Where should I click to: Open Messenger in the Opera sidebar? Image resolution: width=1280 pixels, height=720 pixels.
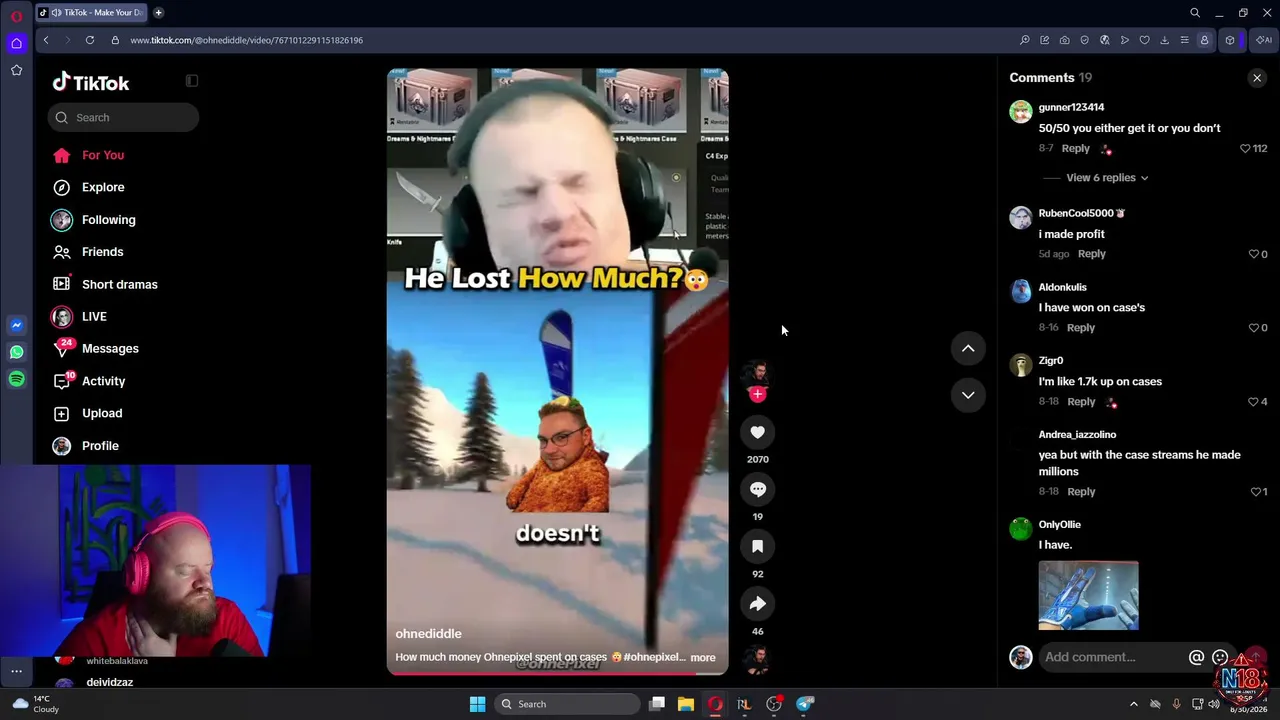16,325
